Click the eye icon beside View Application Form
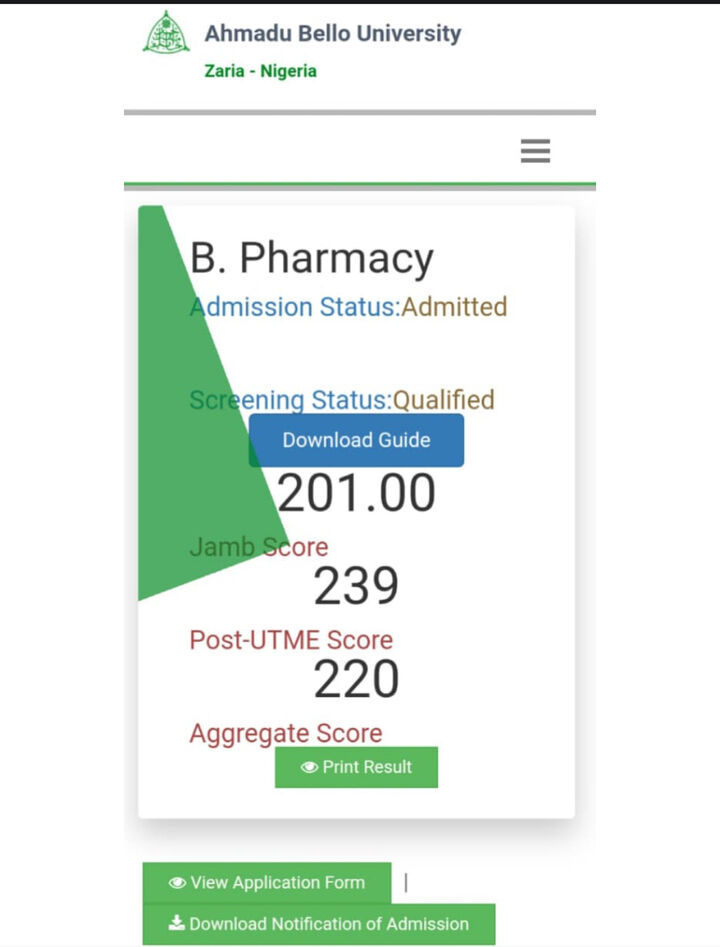This screenshot has height=947, width=720. pyautogui.click(x=178, y=883)
